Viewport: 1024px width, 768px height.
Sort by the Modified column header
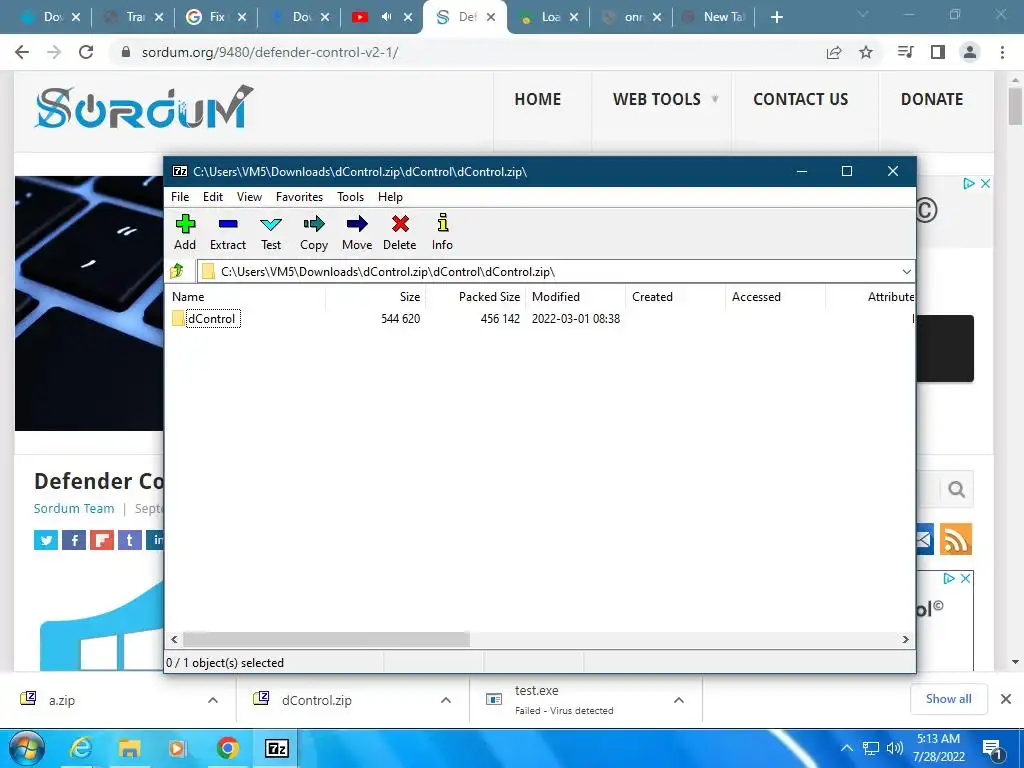575,296
